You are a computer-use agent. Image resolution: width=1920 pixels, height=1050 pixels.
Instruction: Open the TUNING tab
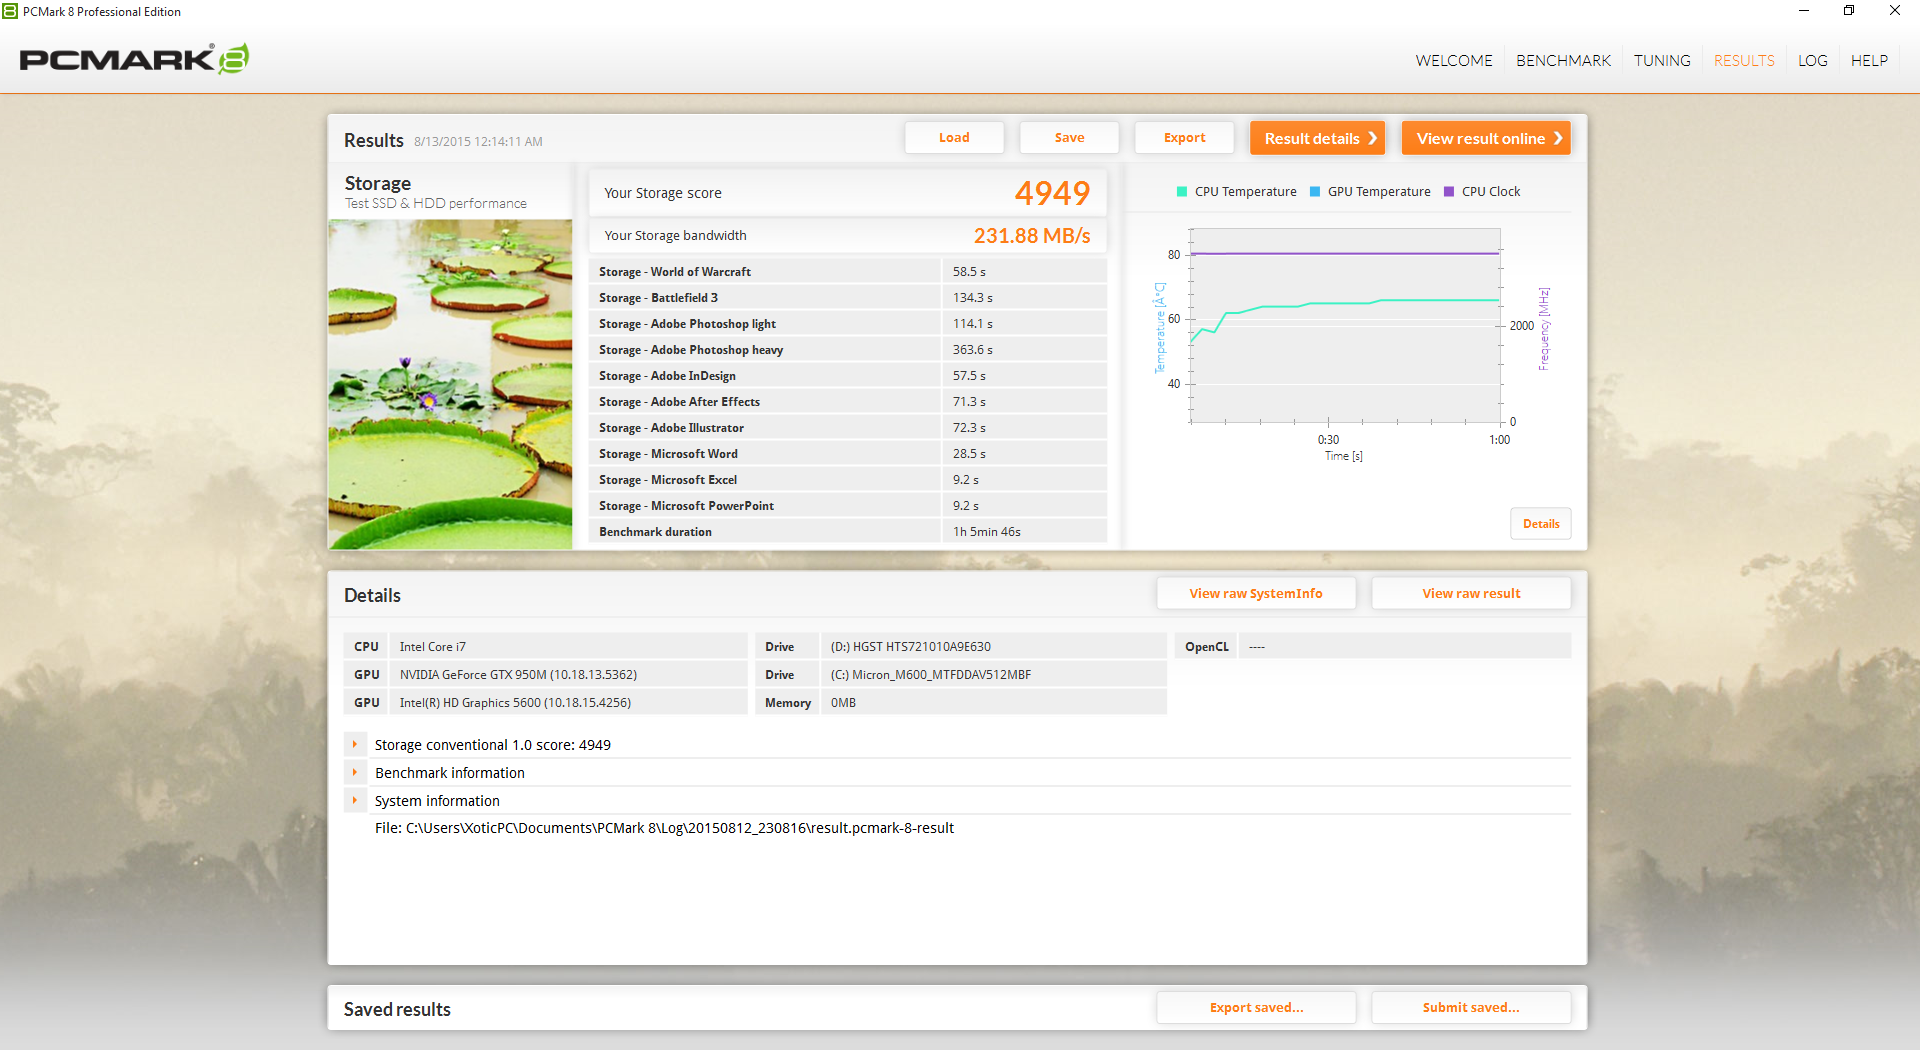(1662, 61)
